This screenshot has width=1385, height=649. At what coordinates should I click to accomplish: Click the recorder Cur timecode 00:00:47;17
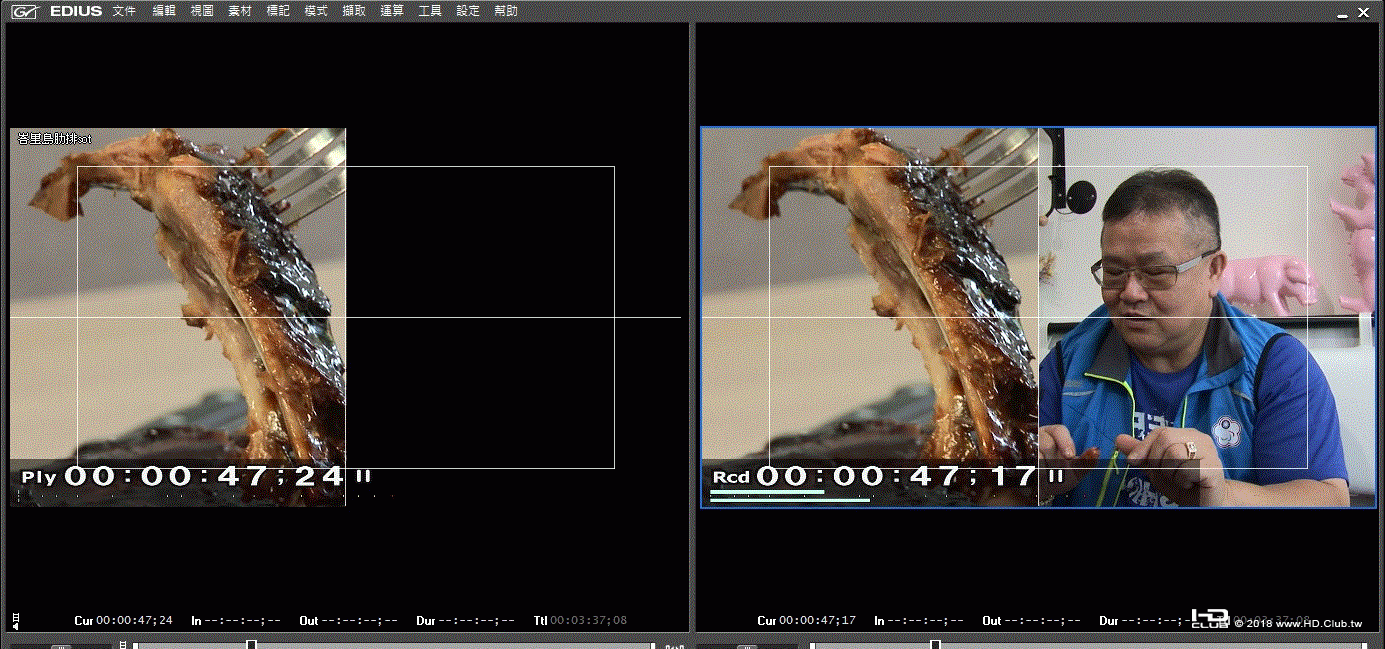pyautogui.click(x=818, y=621)
